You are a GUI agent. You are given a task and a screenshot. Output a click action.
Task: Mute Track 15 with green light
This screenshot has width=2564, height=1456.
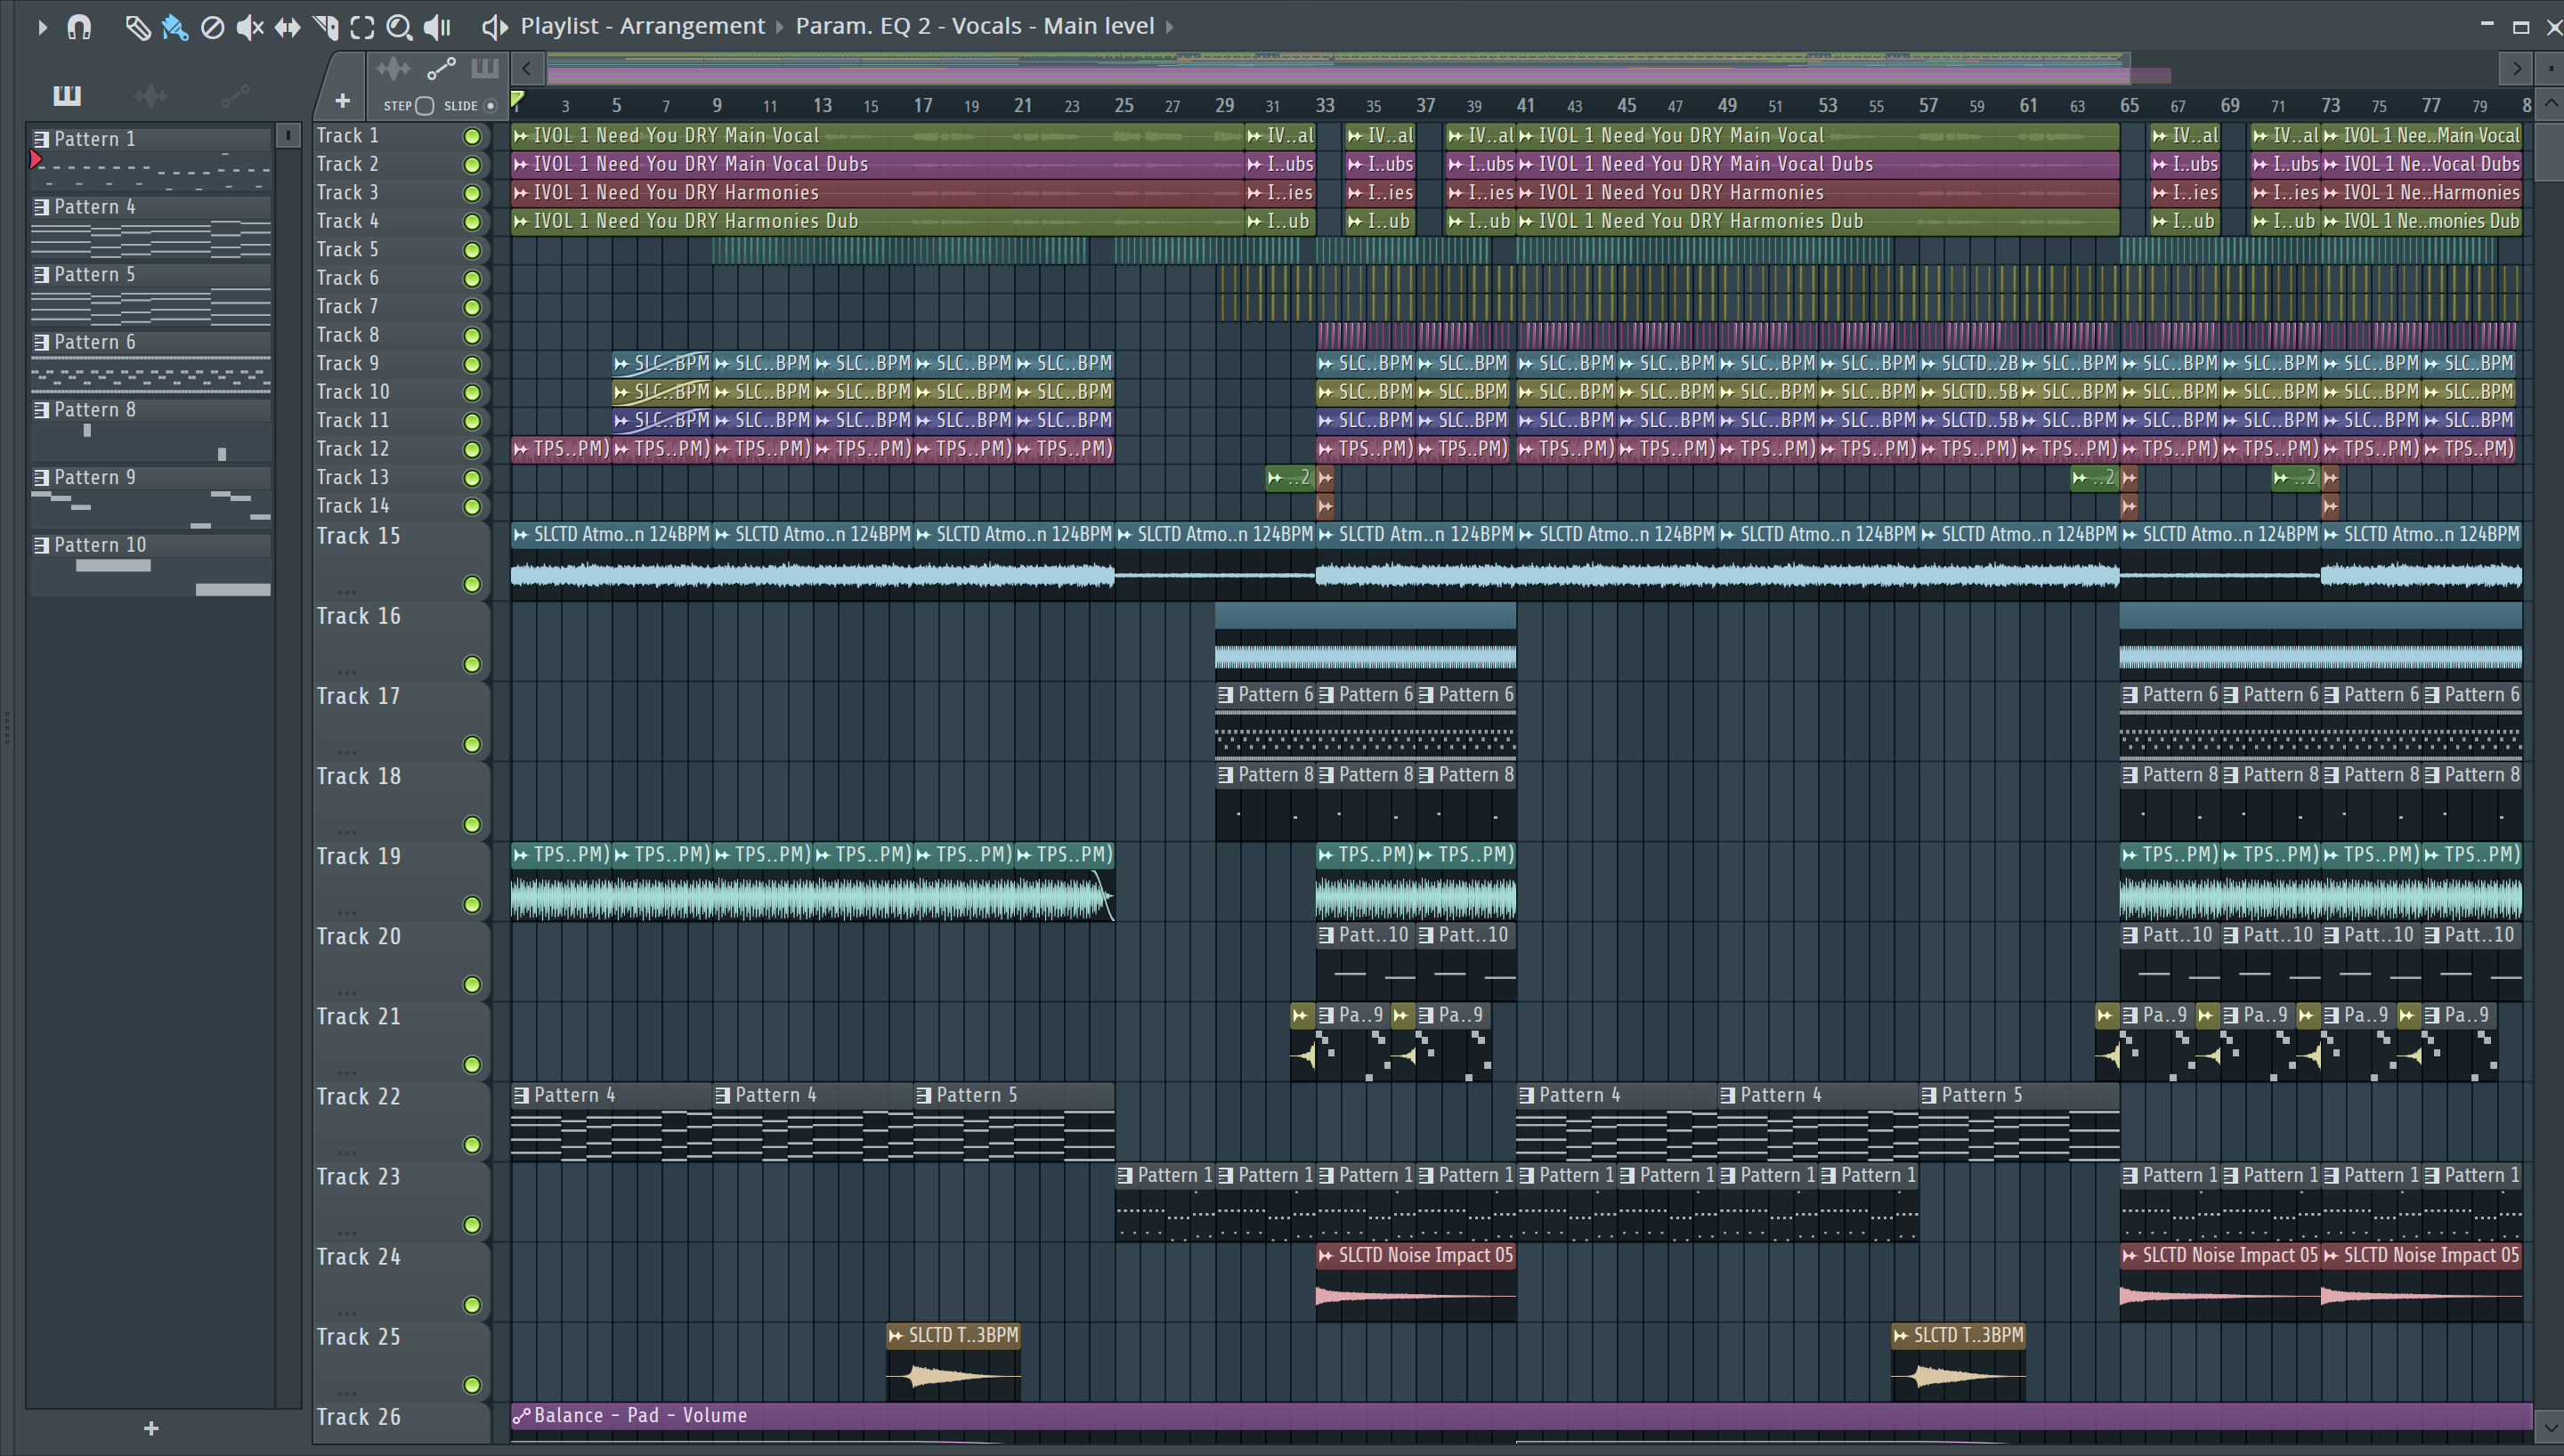coord(472,584)
